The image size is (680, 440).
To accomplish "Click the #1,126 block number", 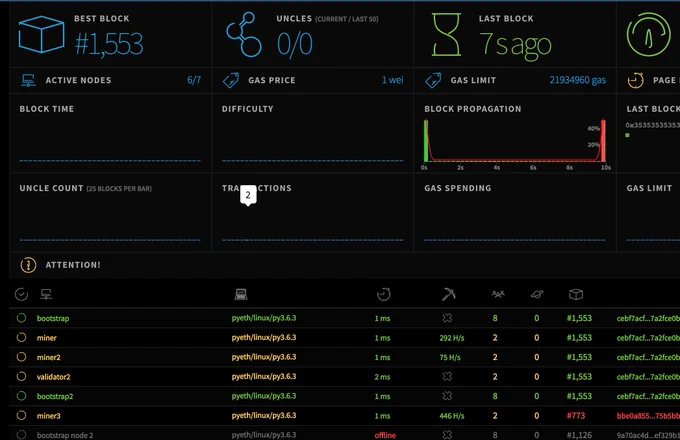I will [579, 435].
